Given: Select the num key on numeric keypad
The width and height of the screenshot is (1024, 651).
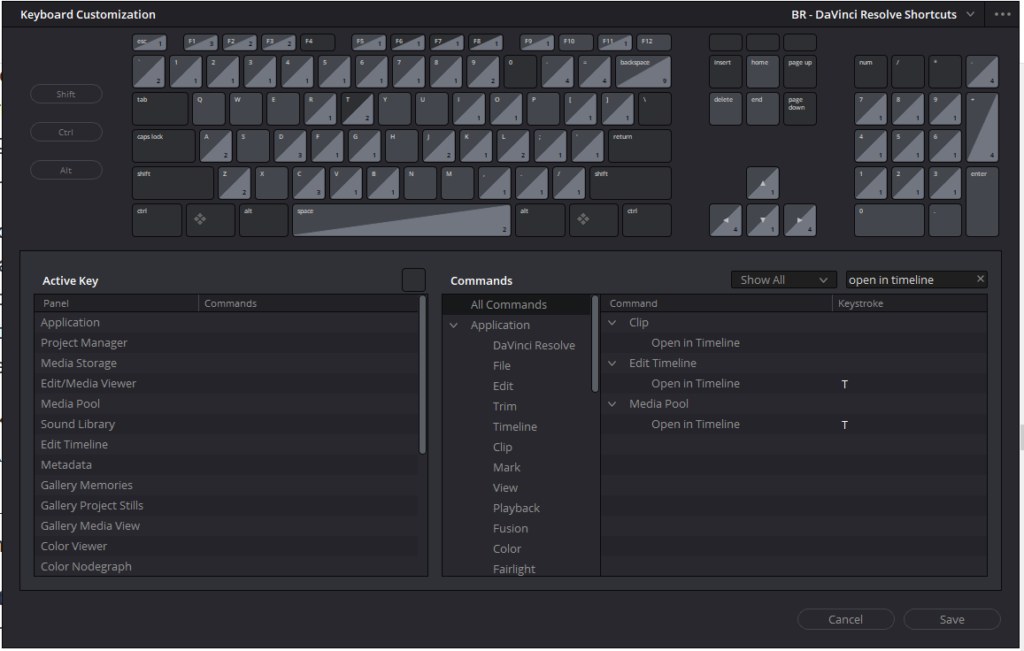Looking at the screenshot, I should coord(871,72).
